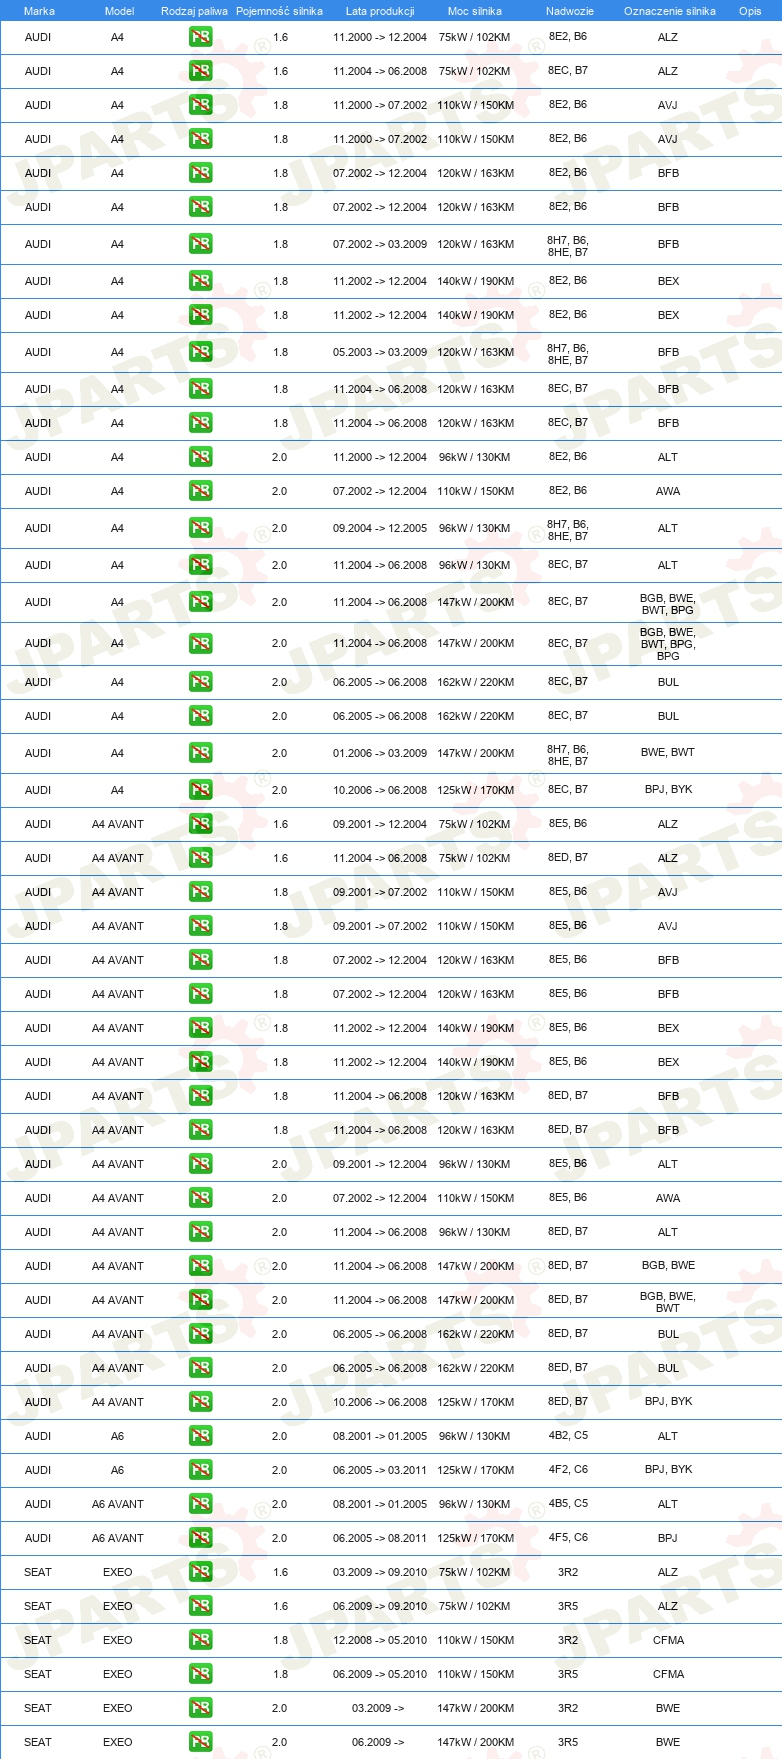Screen dimensions: 782x1759
Task: Click fuel icon in A4 8E2 AWA row
Action: pos(200,491)
